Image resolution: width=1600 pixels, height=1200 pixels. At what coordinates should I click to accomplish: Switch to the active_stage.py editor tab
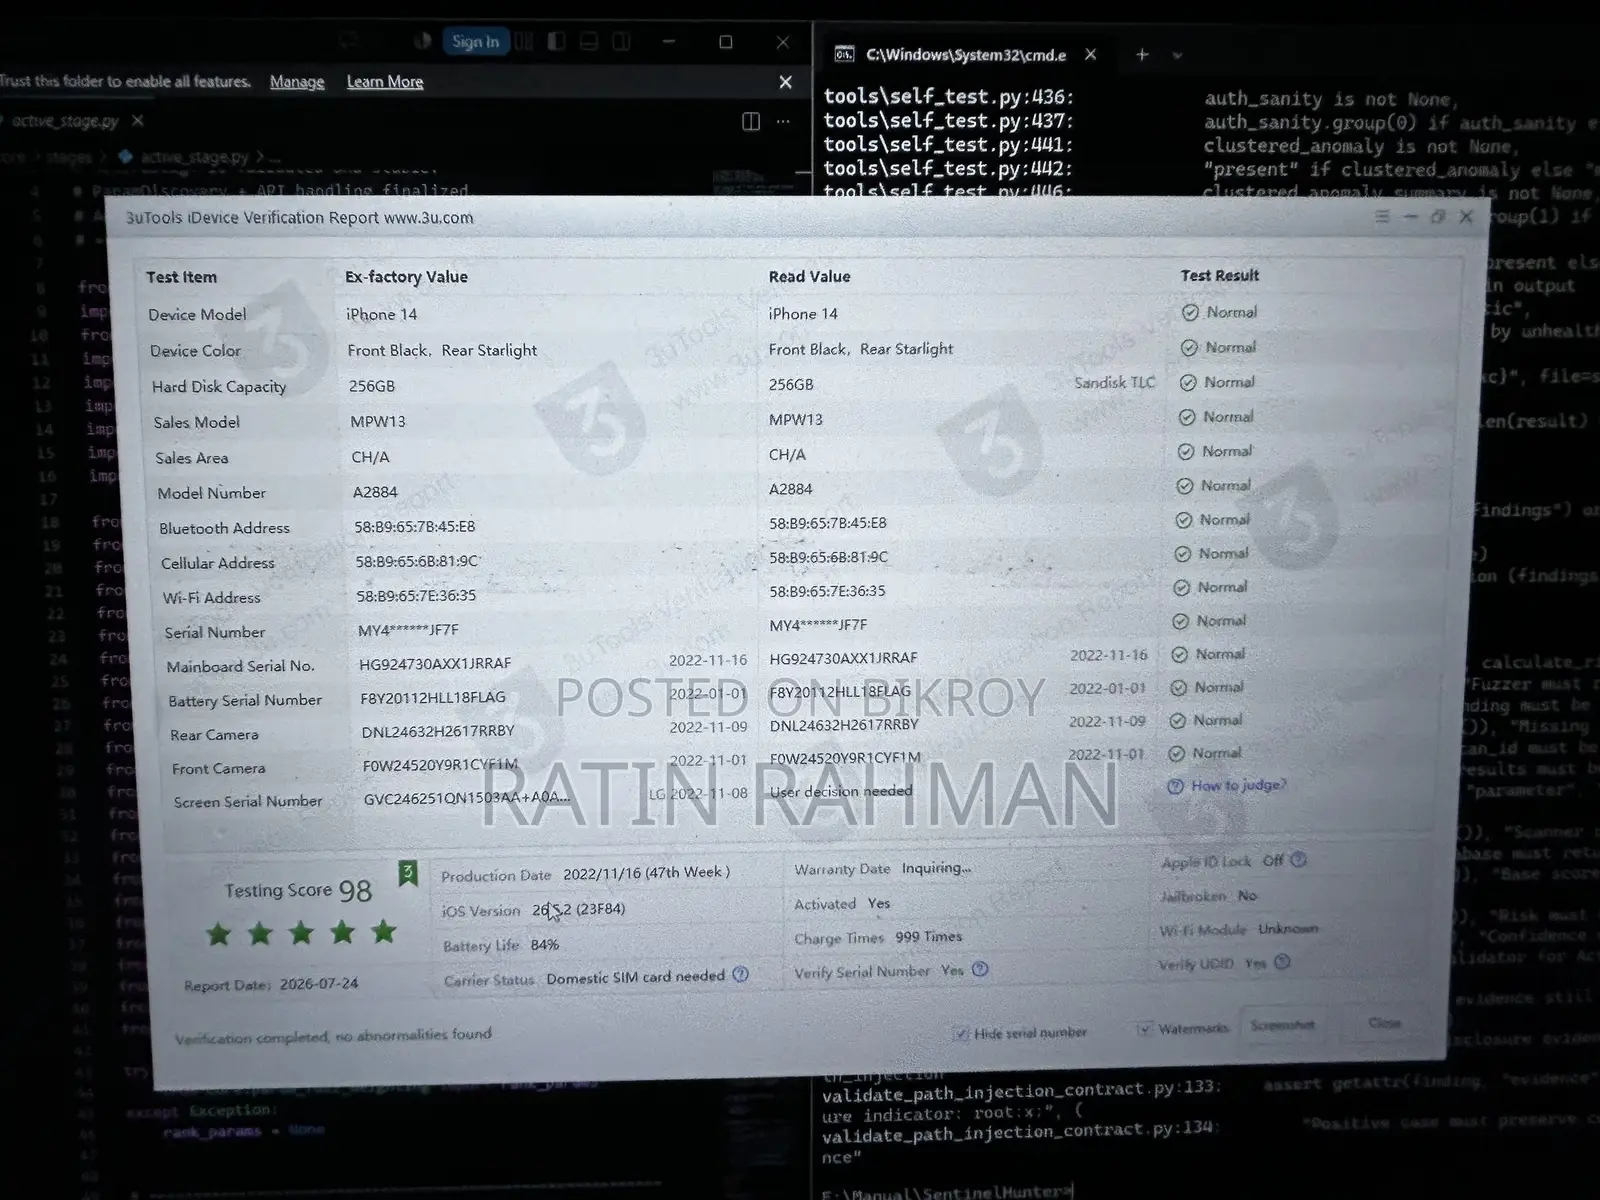point(66,121)
